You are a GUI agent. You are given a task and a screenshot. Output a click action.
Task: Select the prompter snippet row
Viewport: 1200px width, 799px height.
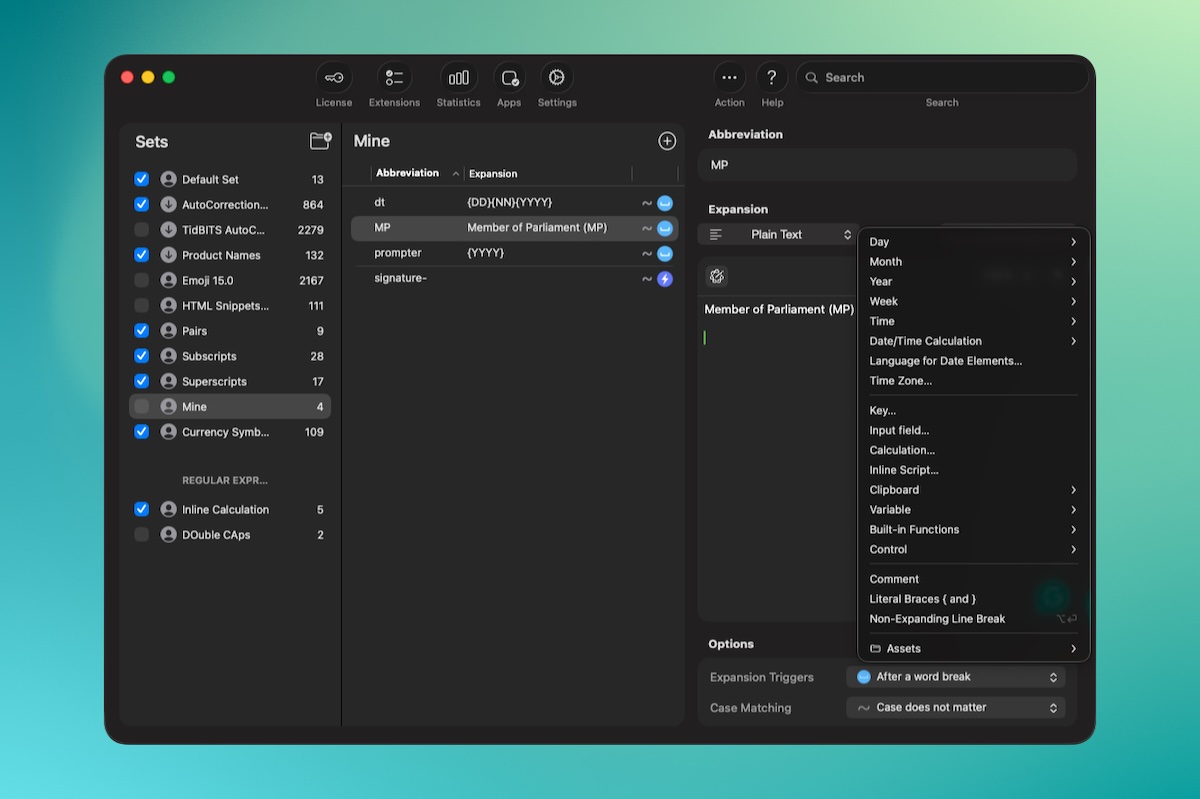pos(500,253)
